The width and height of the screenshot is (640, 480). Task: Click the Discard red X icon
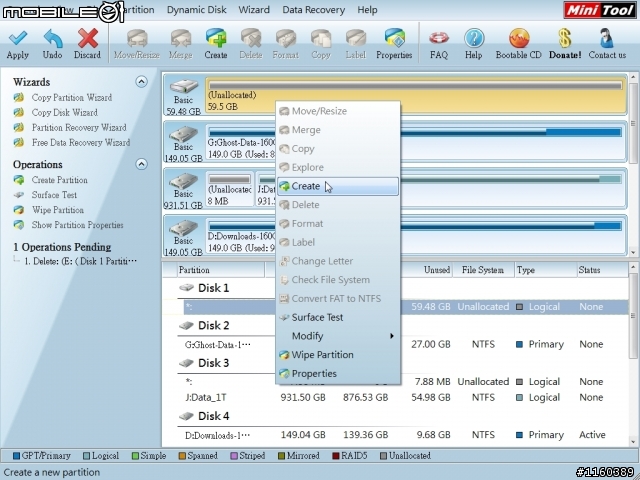87,38
